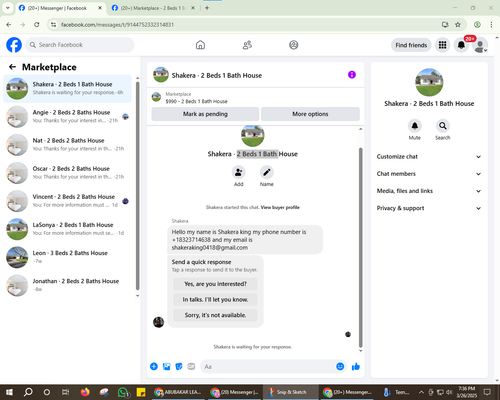Send 'In talks. I'll let you know.' response
Image resolution: width=500 pixels, height=400 pixels.
(x=215, y=299)
